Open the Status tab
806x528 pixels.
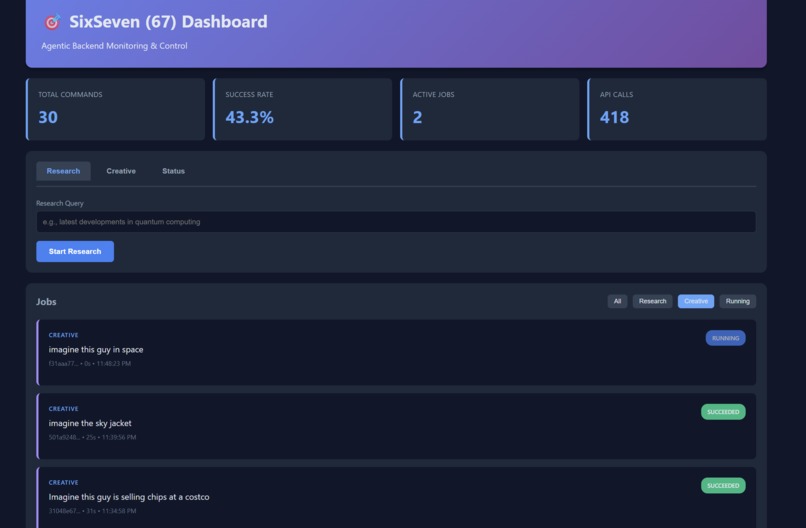click(x=173, y=171)
